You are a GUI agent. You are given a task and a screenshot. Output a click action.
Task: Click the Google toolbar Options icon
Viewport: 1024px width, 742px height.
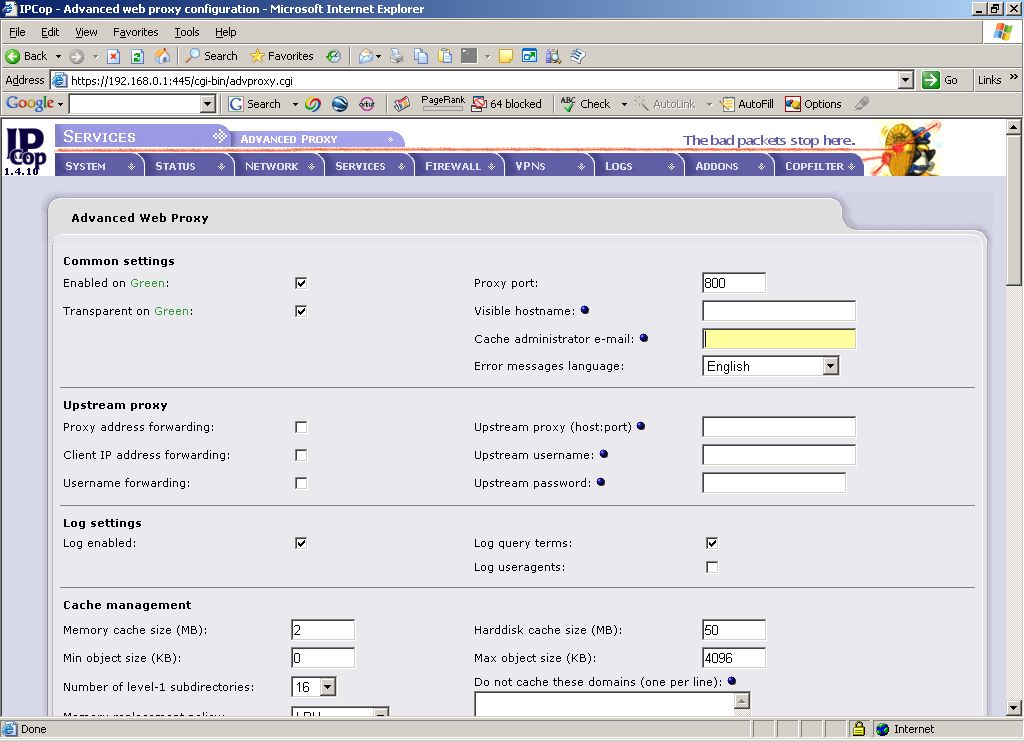coord(793,104)
